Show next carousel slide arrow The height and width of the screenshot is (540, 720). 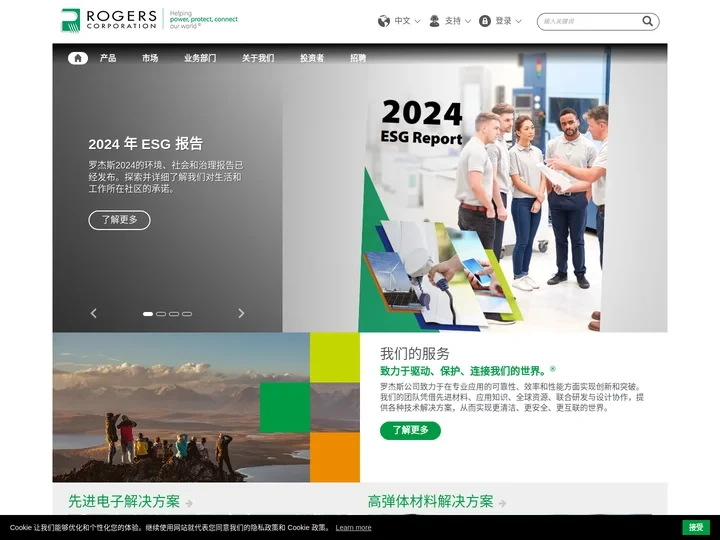[x=241, y=313]
